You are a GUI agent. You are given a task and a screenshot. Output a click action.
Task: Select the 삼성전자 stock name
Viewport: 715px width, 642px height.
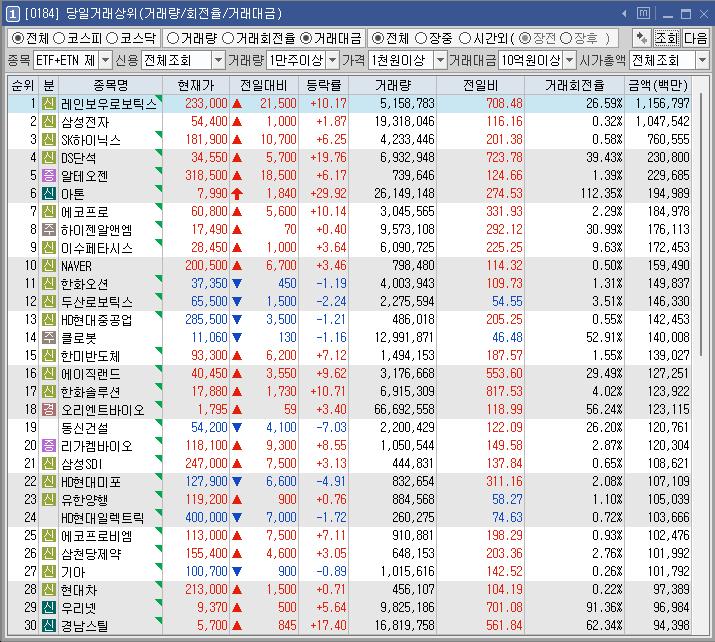pos(85,122)
